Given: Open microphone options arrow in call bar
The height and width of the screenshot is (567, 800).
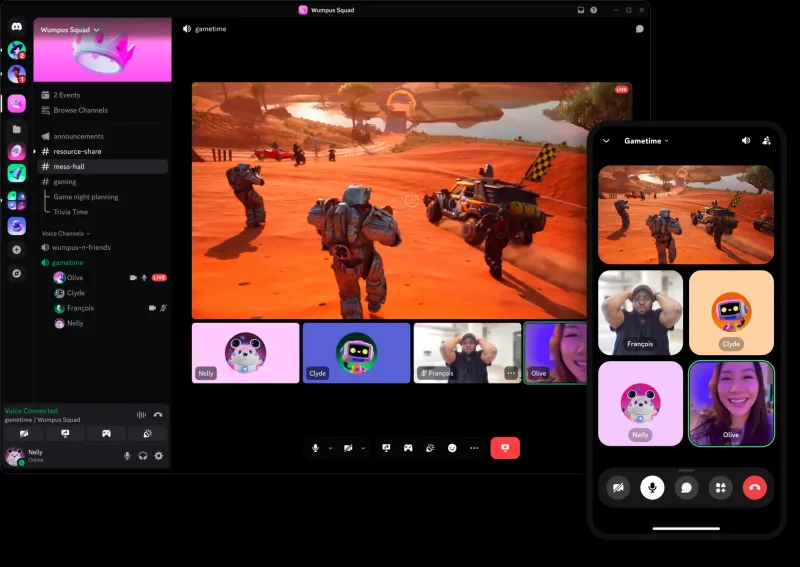Looking at the screenshot, I should coord(330,448).
